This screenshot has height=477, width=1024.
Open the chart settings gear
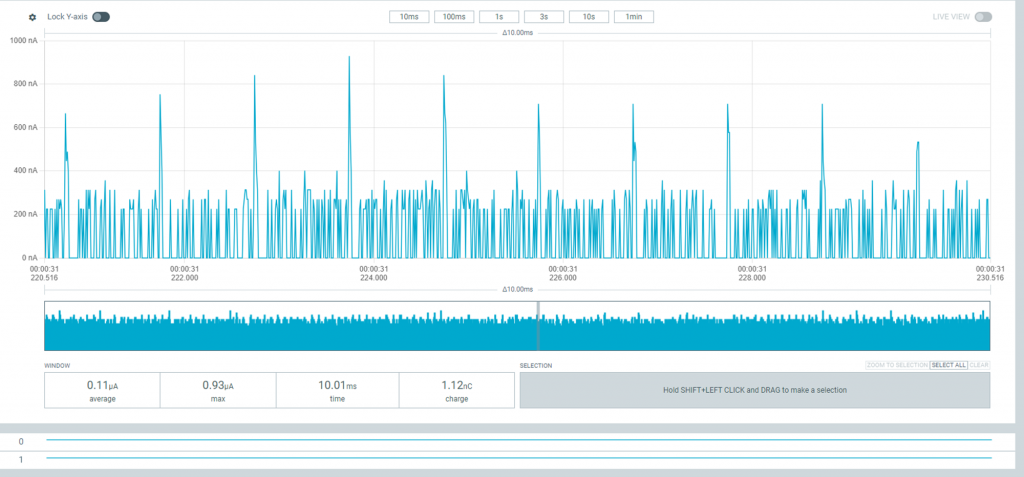[x=33, y=17]
